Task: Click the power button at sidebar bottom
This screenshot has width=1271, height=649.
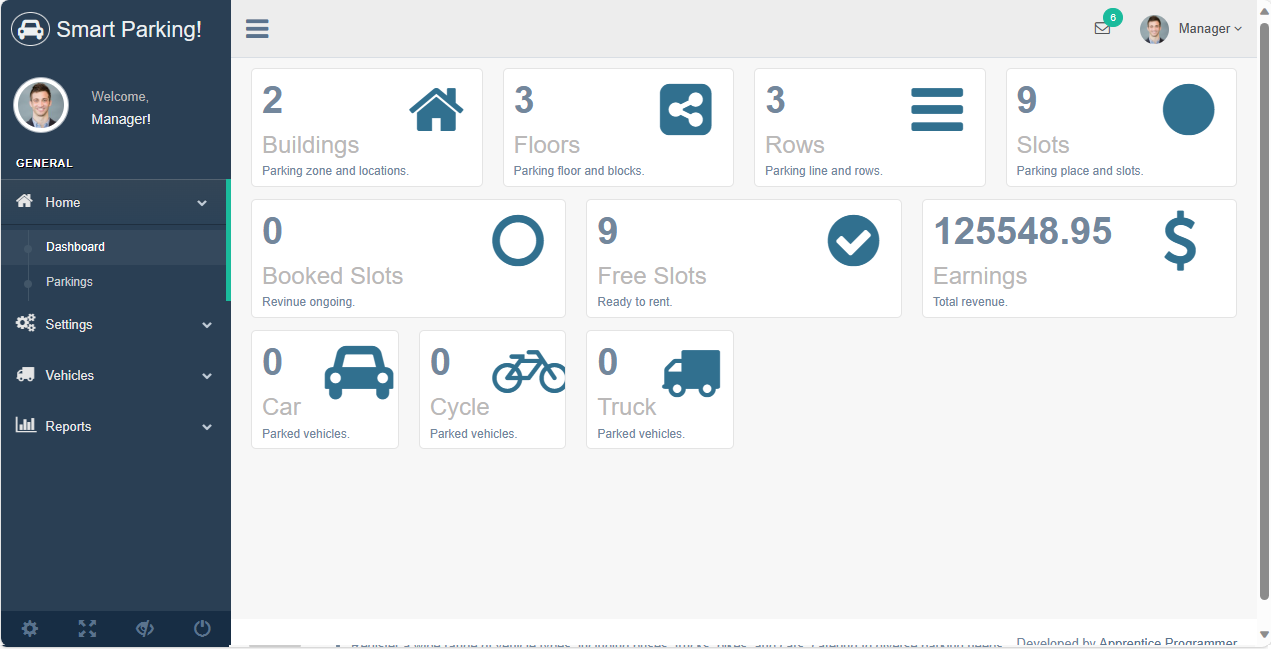Action: [x=202, y=628]
